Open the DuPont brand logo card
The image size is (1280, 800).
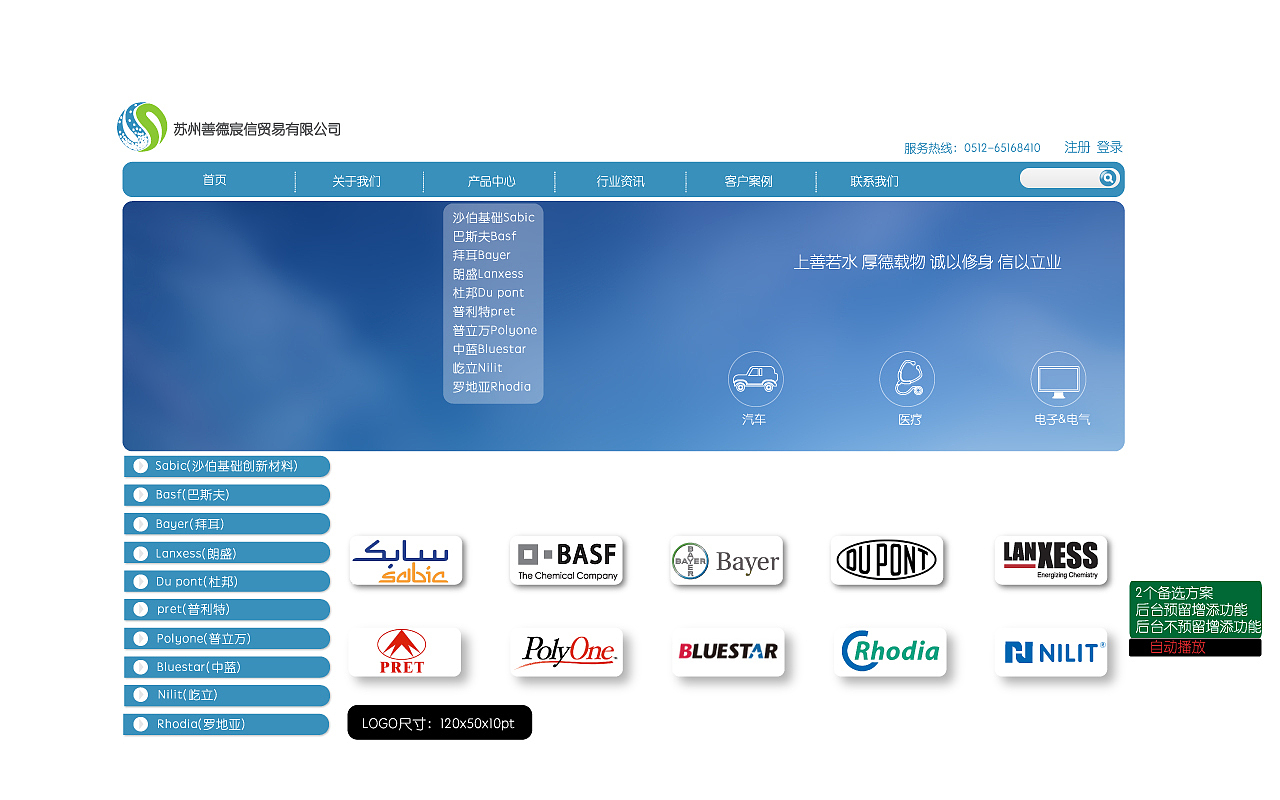887,560
